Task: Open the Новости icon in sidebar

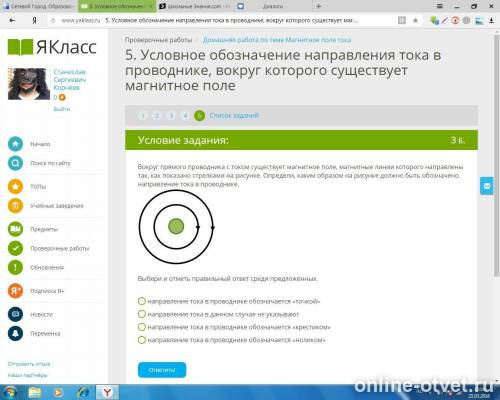Action: (15, 314)
